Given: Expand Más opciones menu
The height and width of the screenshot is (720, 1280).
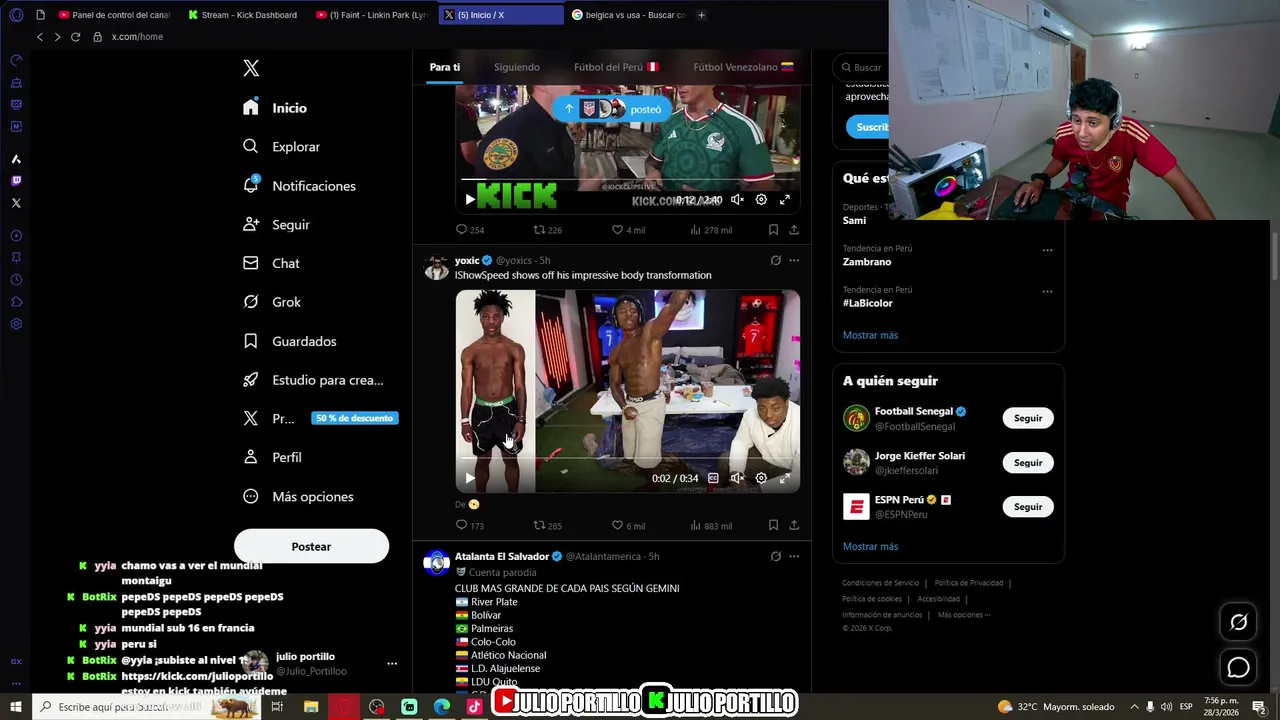Looking at the screenshot, I should pos(298,497).
